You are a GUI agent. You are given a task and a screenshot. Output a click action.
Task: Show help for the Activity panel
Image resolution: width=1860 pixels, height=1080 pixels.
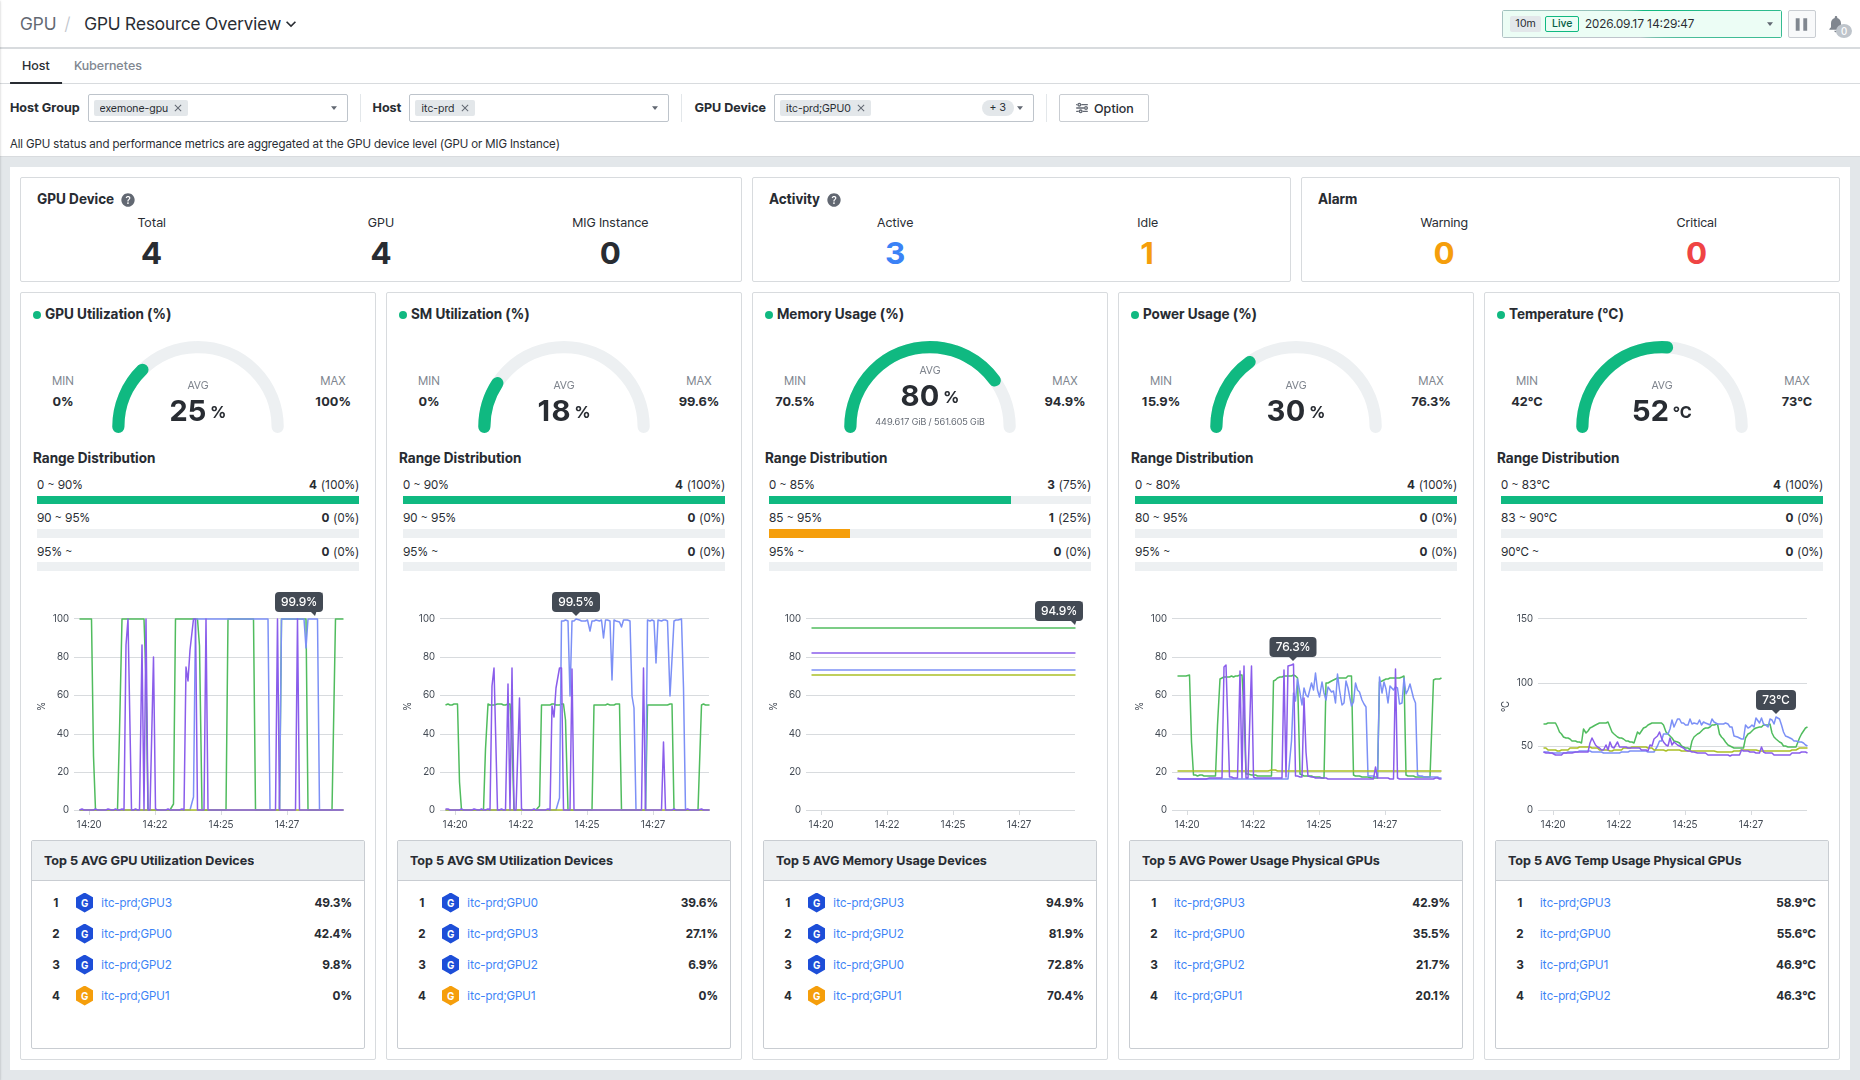coord(834,200)
